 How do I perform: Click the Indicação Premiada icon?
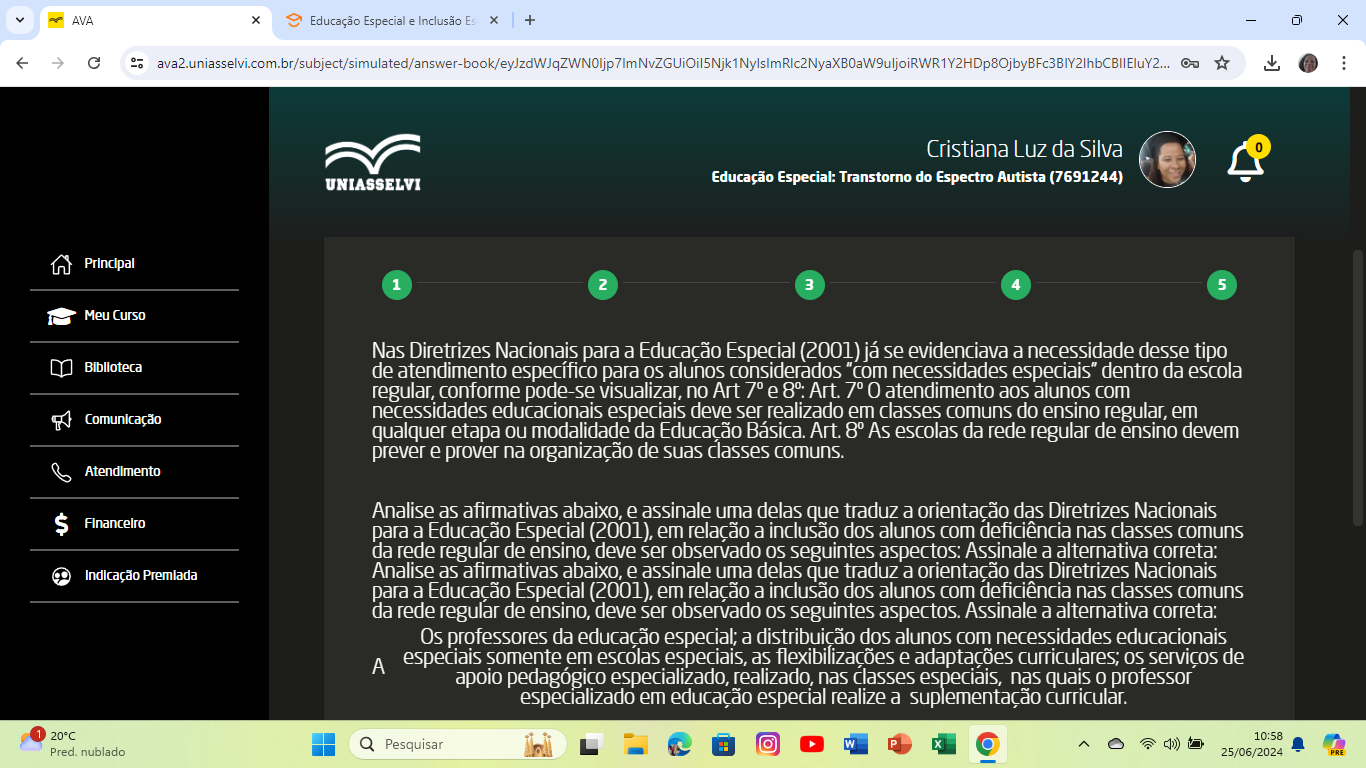[x=61, y=576]
